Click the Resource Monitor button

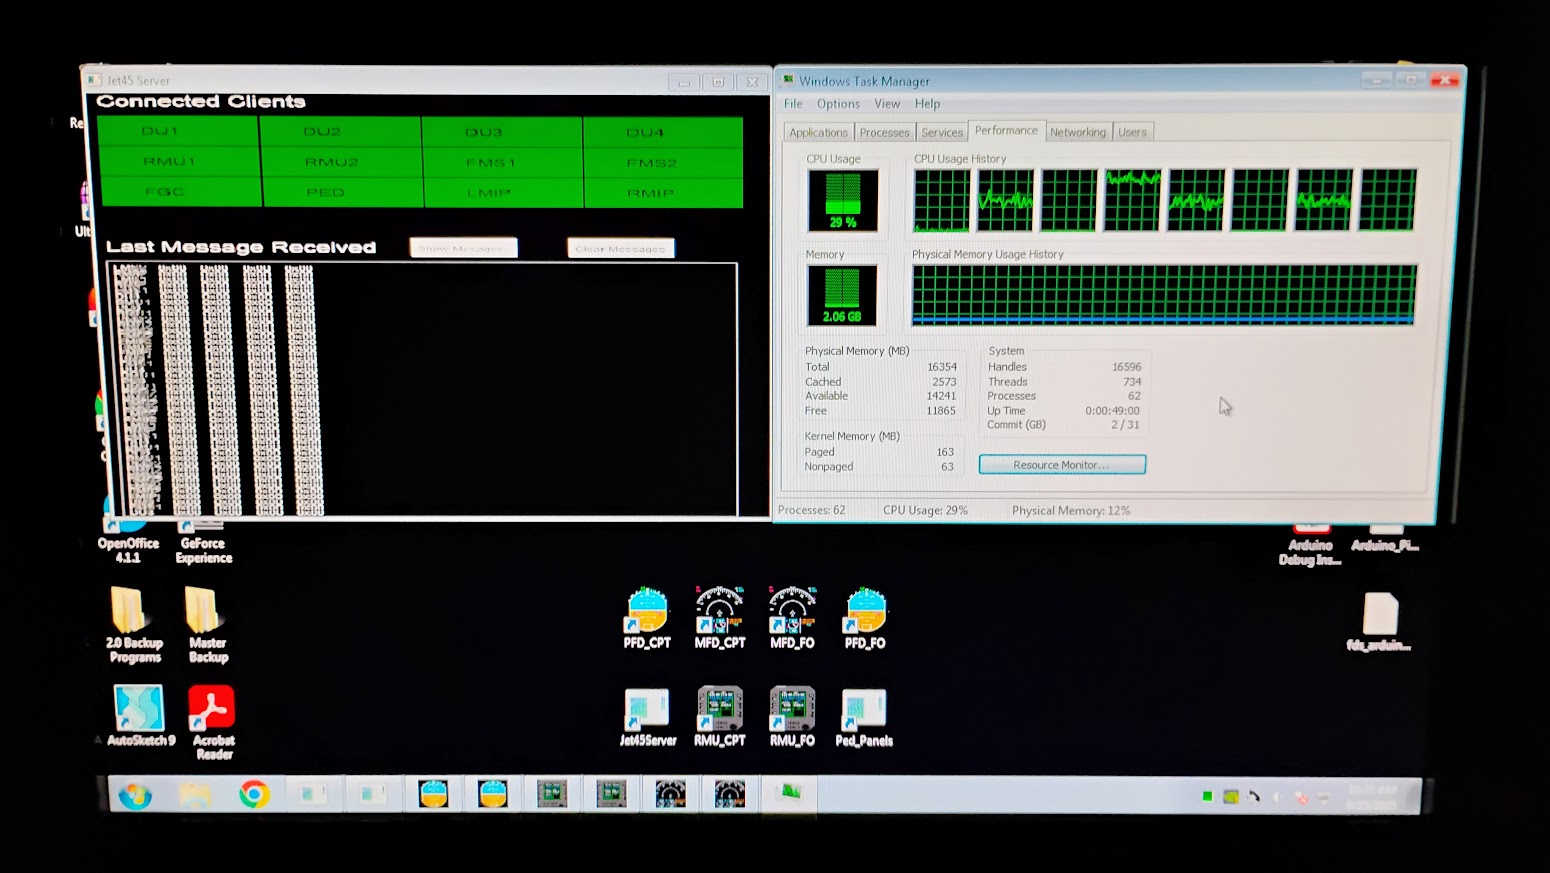coord(1061,465)
